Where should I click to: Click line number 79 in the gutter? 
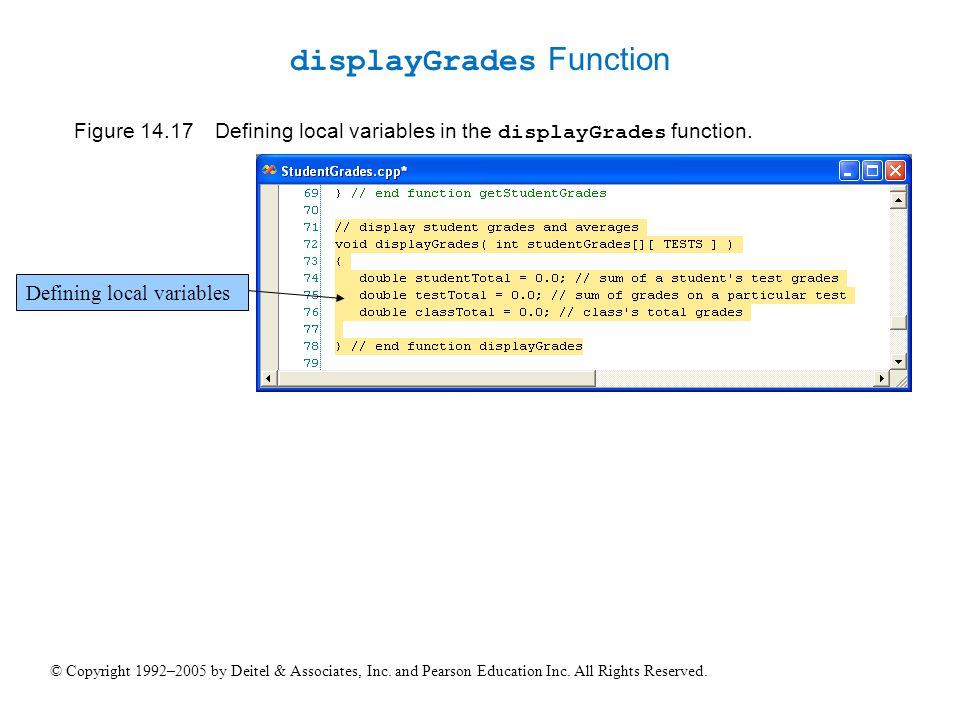[x=311, y=363]
